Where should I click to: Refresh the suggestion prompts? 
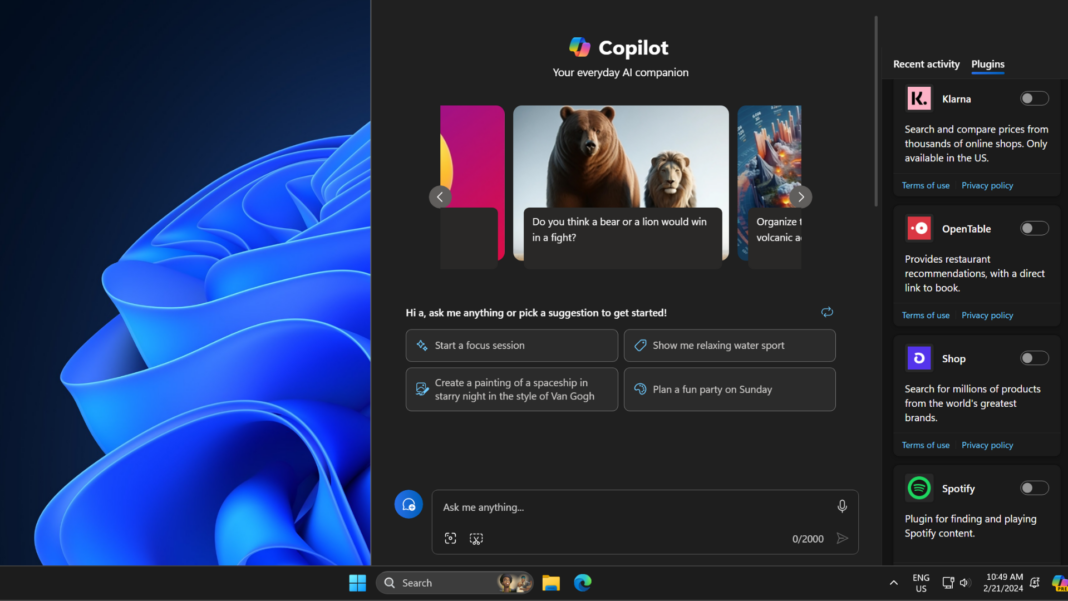(x=827, y=312)
